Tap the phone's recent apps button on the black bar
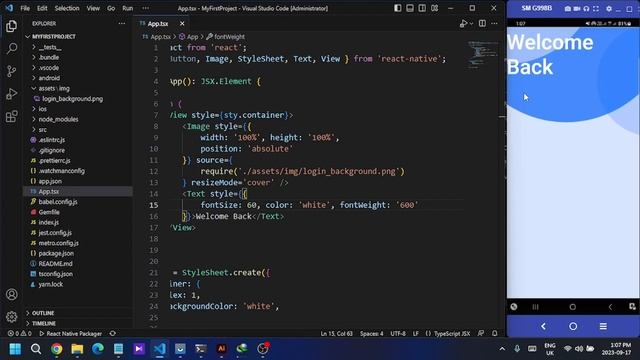The image size is (640, 360). [x=535, y=307]
